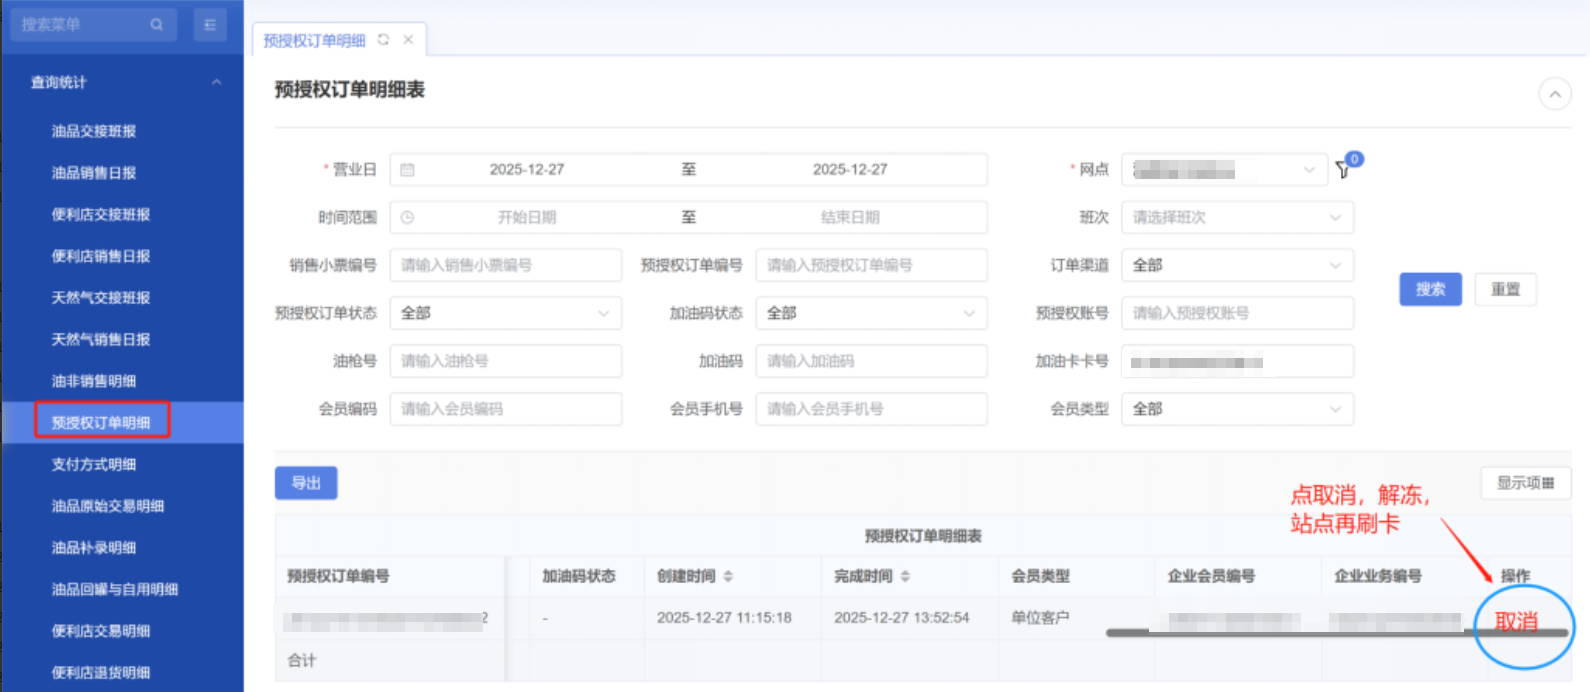Select 支付方式明细 in the sidebar
The width and height of the screenshot is (1590, 692).
(x=94, y=464)
